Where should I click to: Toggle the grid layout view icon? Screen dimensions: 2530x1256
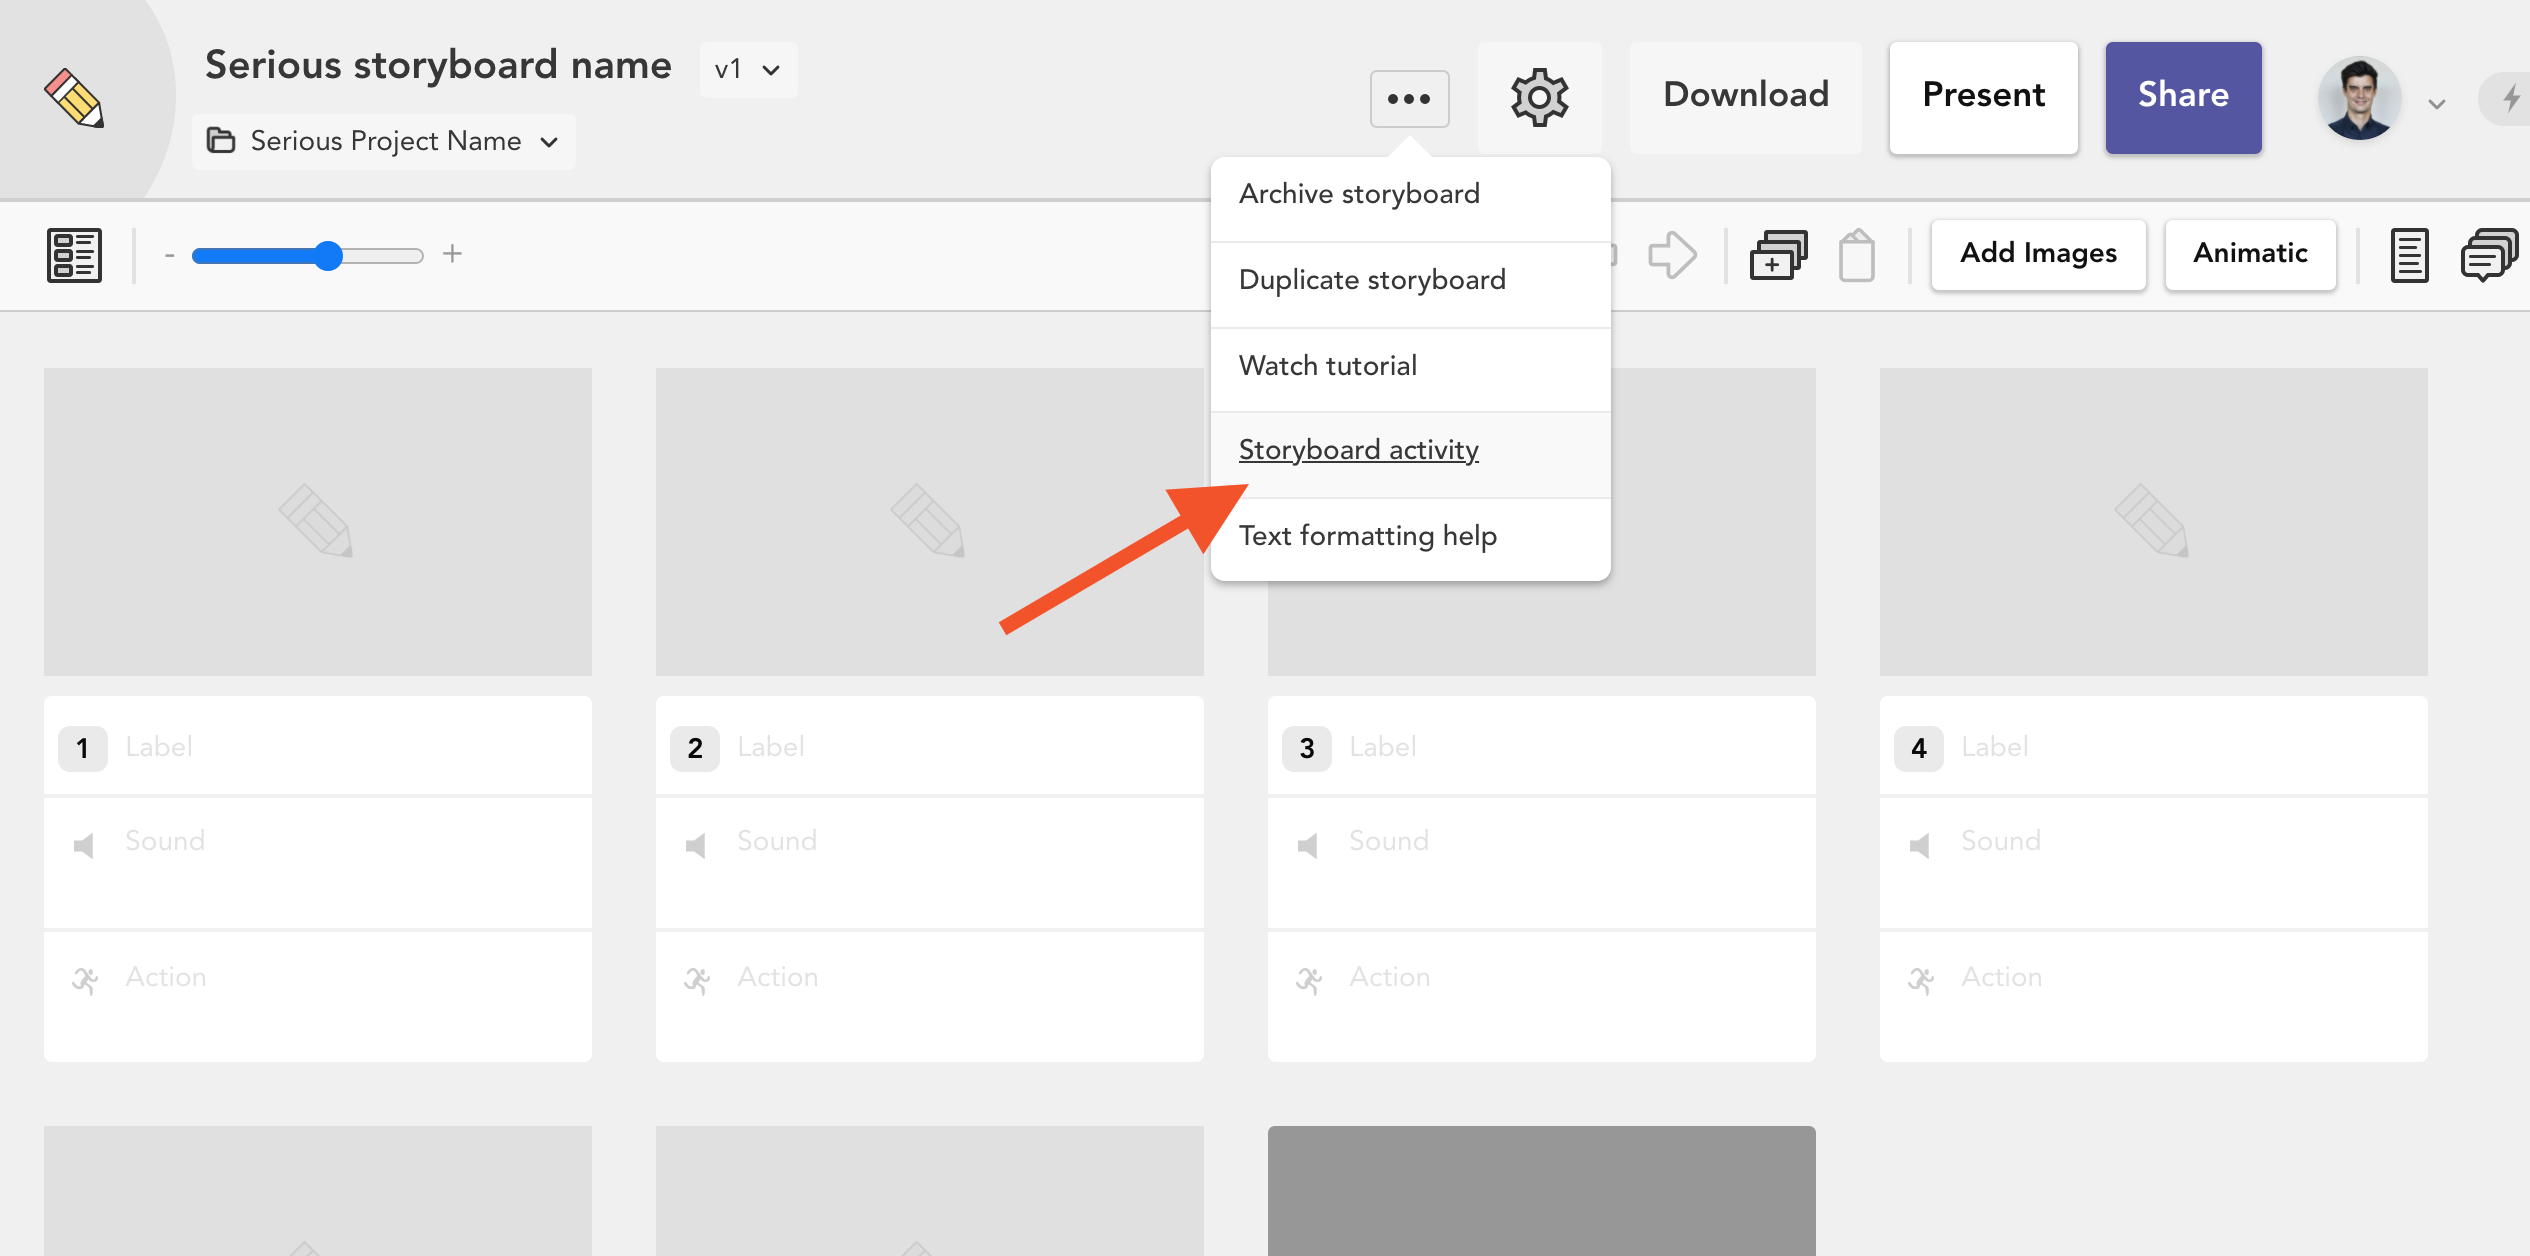coord(74,255)
